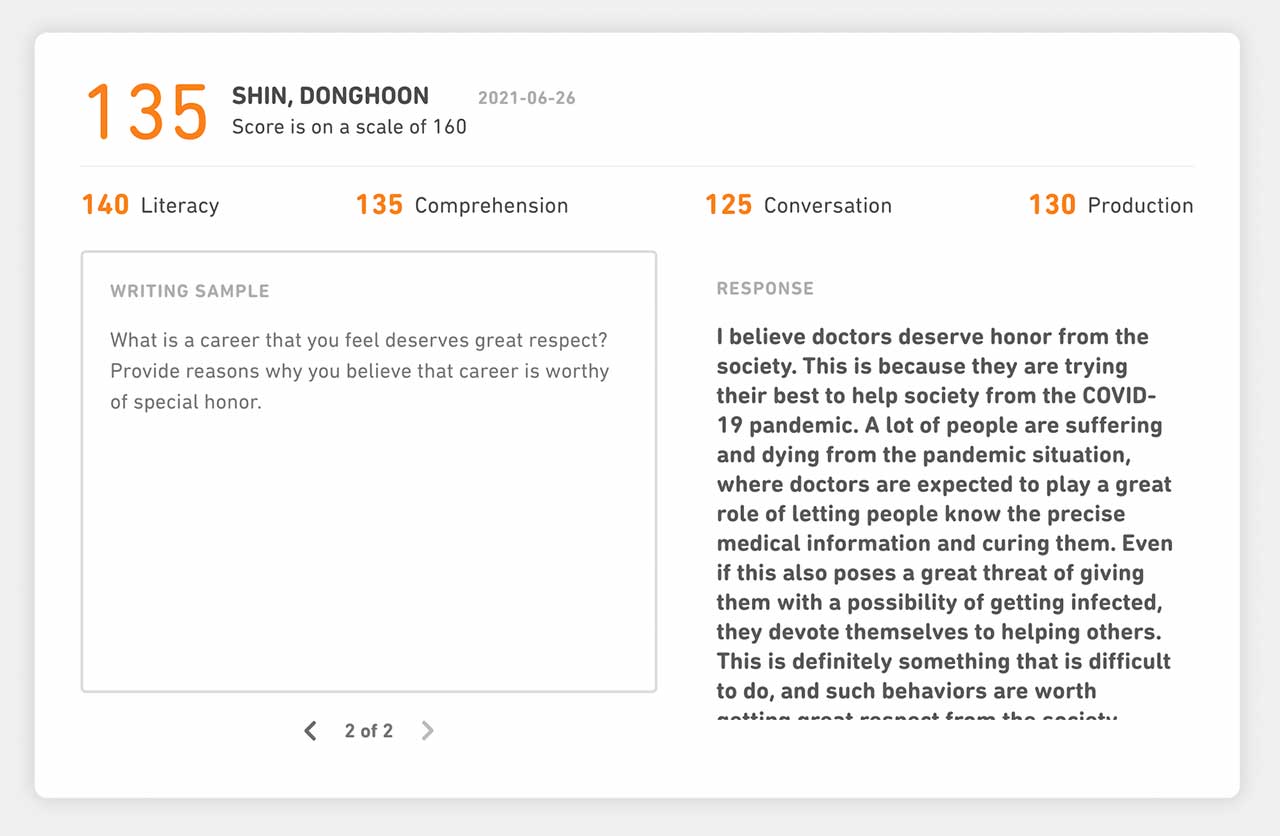Click the career respect prompt question text
The image size is (1280, 836).
359,371
